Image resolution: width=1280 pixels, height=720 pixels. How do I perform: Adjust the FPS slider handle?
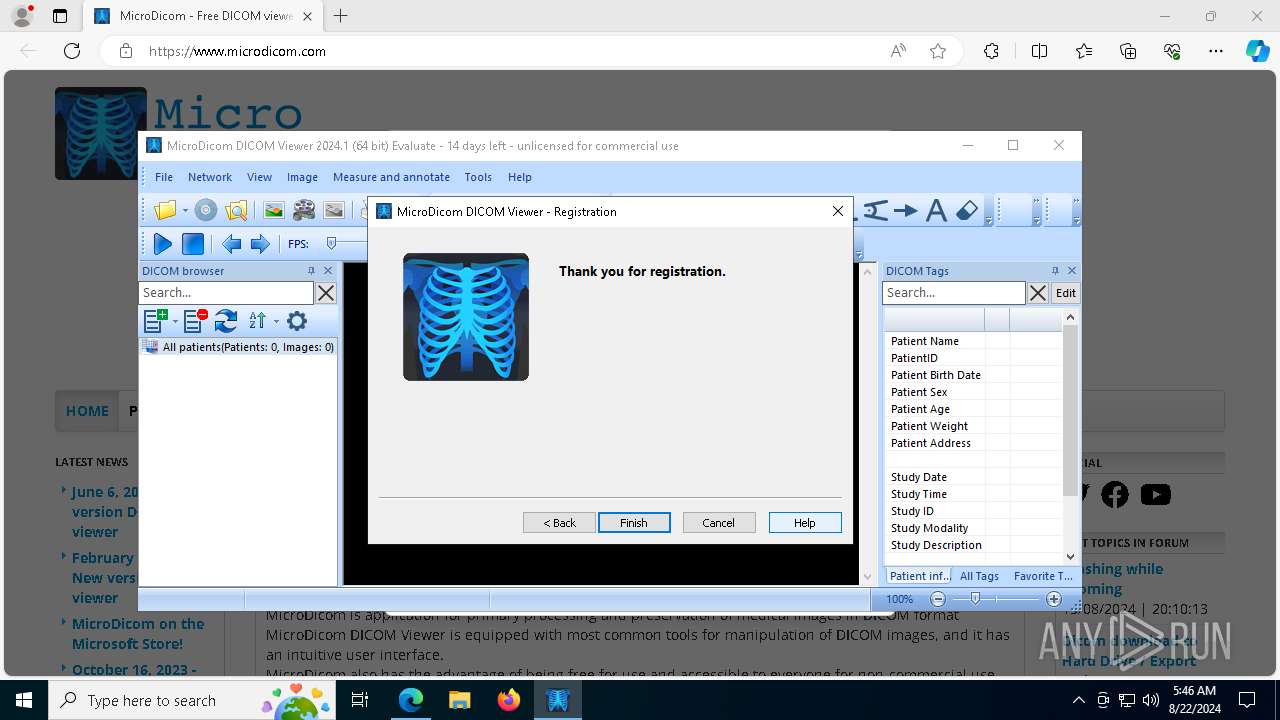[x=331, y=243]
